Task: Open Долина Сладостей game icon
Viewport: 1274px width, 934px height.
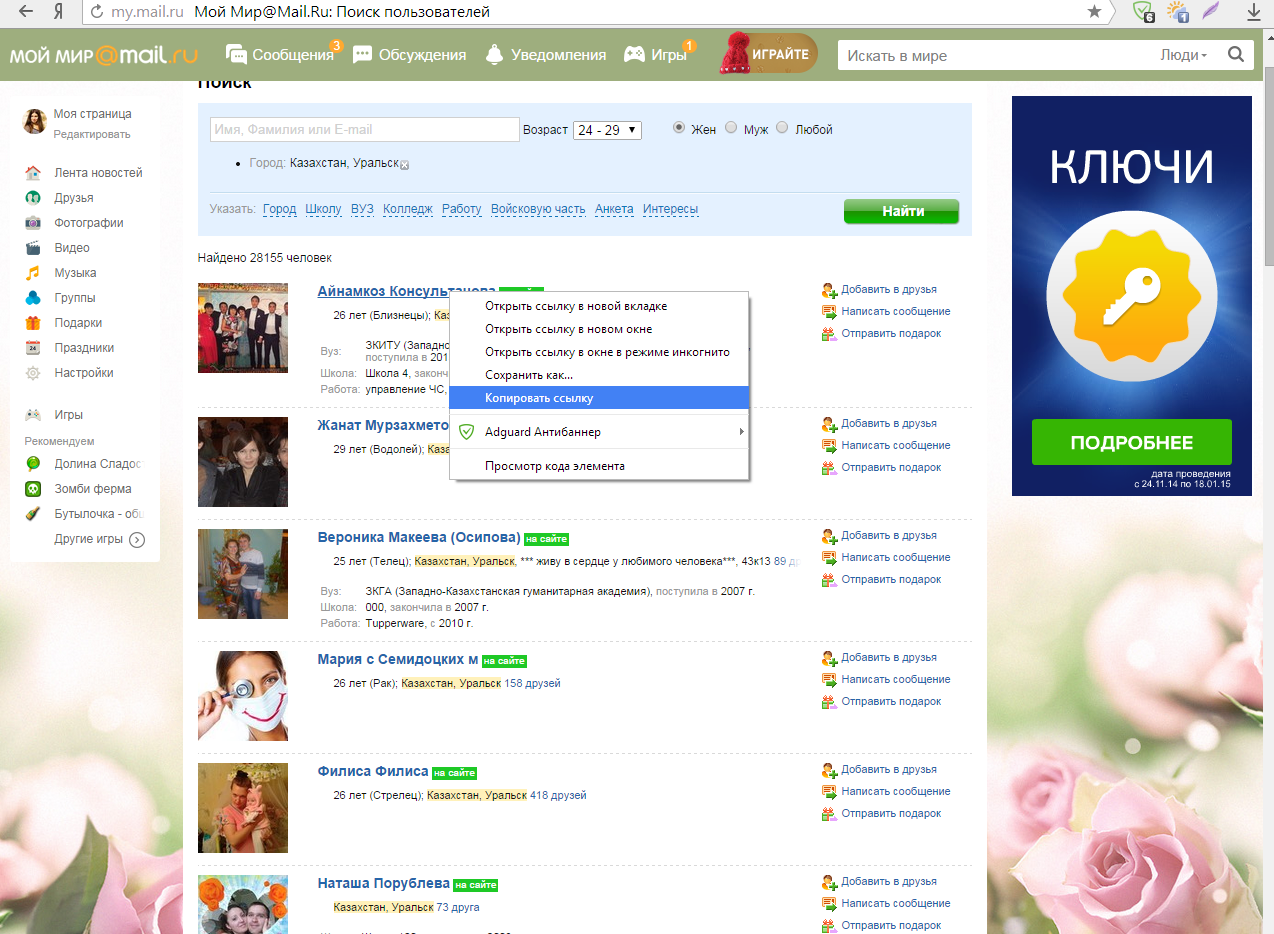Action: [33, 464]
